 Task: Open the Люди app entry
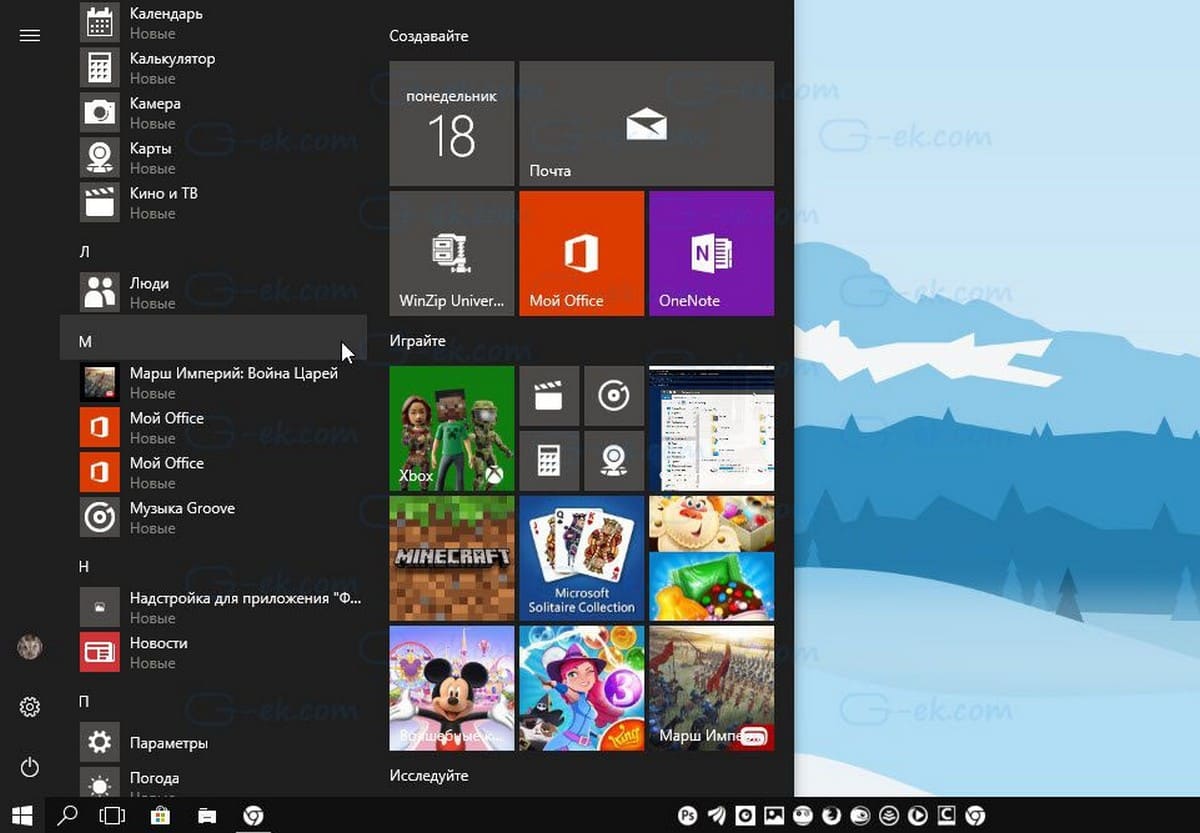(213, 292)
